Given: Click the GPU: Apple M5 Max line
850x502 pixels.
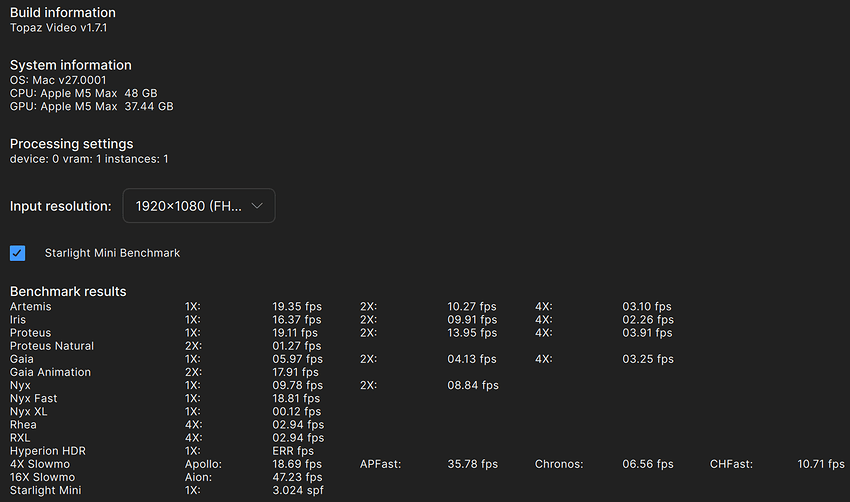Looking at the screenshot, I should tap(92, 106).
